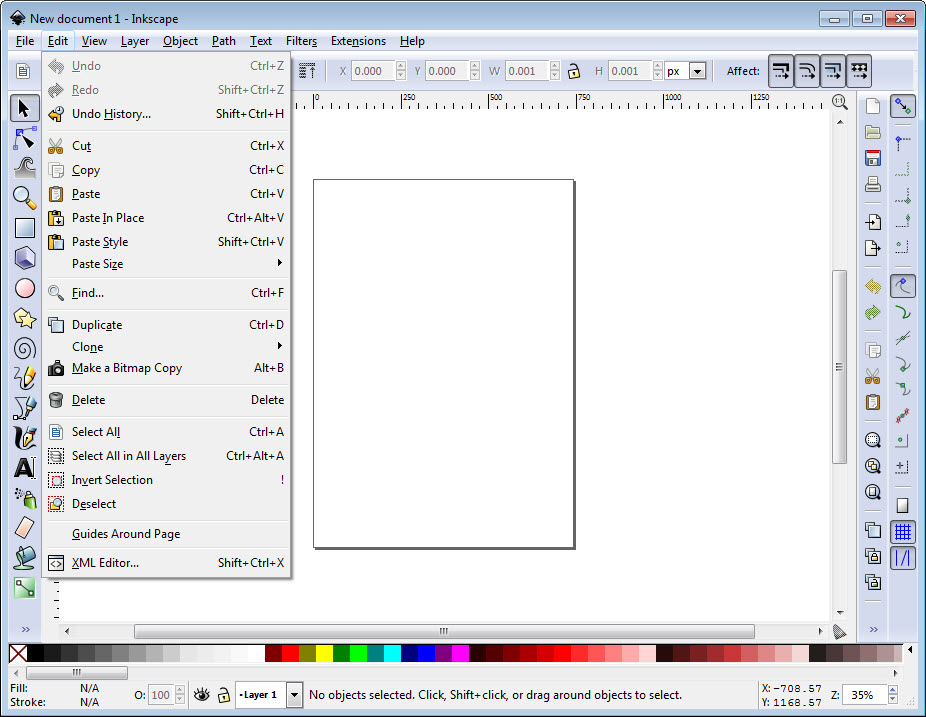Toggle the move patterns Affect button
The height and width of the screenshot is (717, 926).
click(x=859, y=71)
